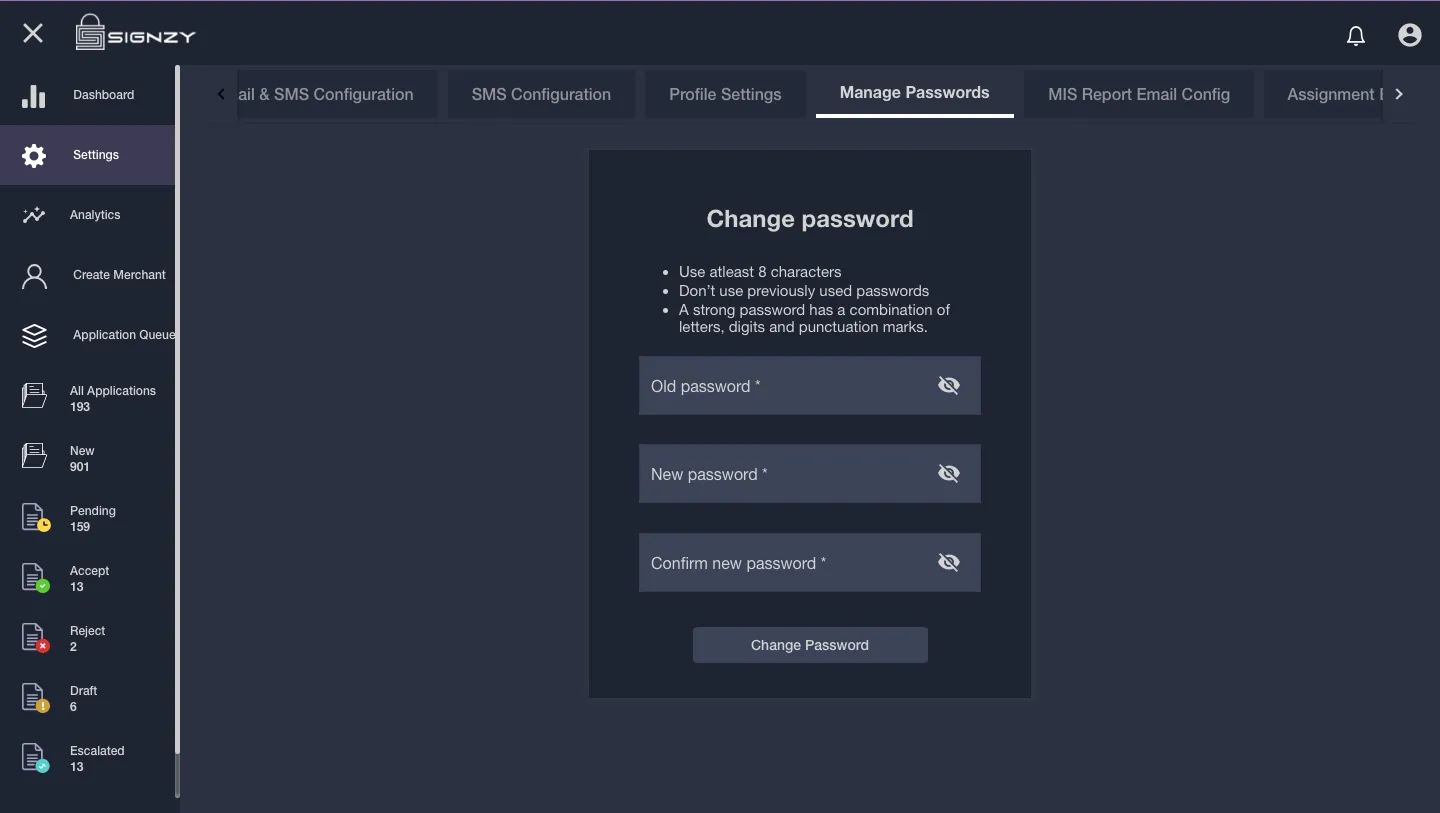Click the All Applications folder icon
The height and width of the screenshot is (813, 1440).
(x=34, y=396)
